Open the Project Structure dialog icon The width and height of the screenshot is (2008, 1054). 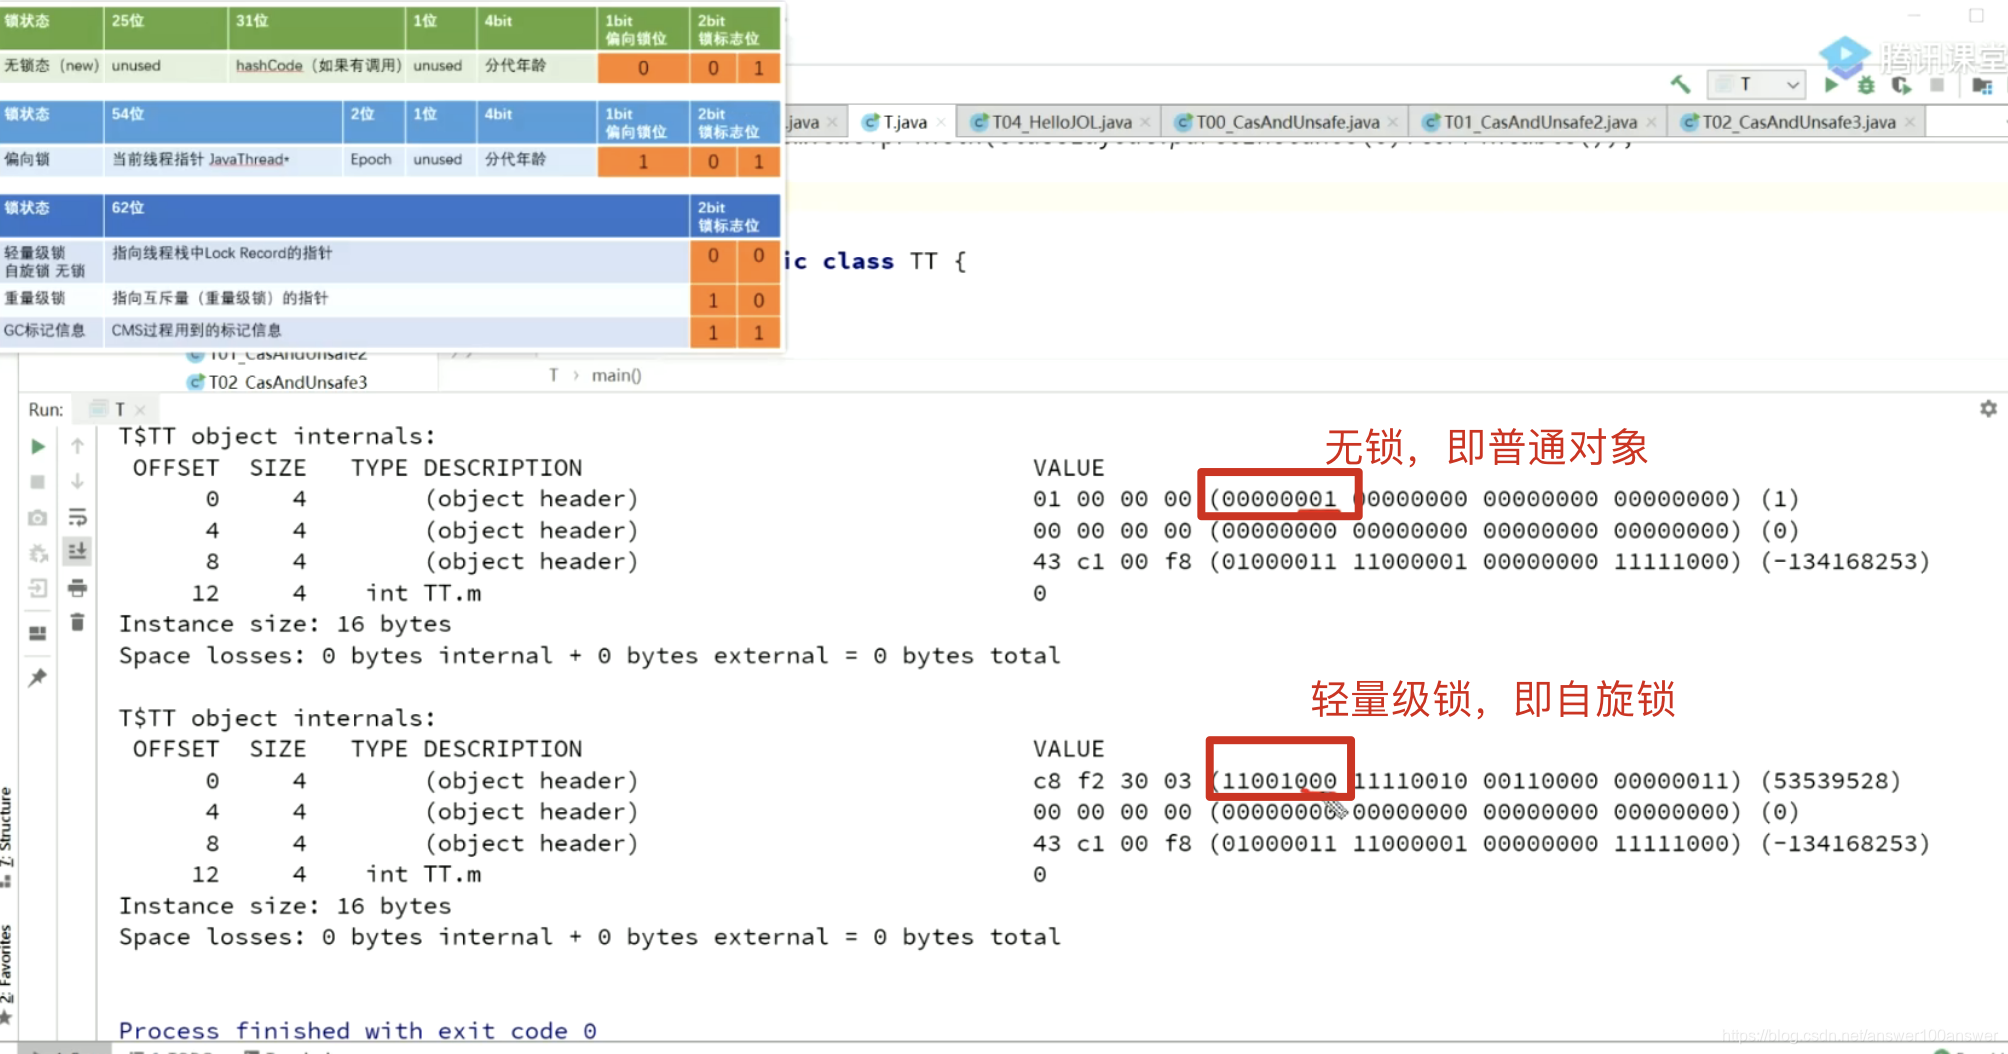tap(1982, 85)
